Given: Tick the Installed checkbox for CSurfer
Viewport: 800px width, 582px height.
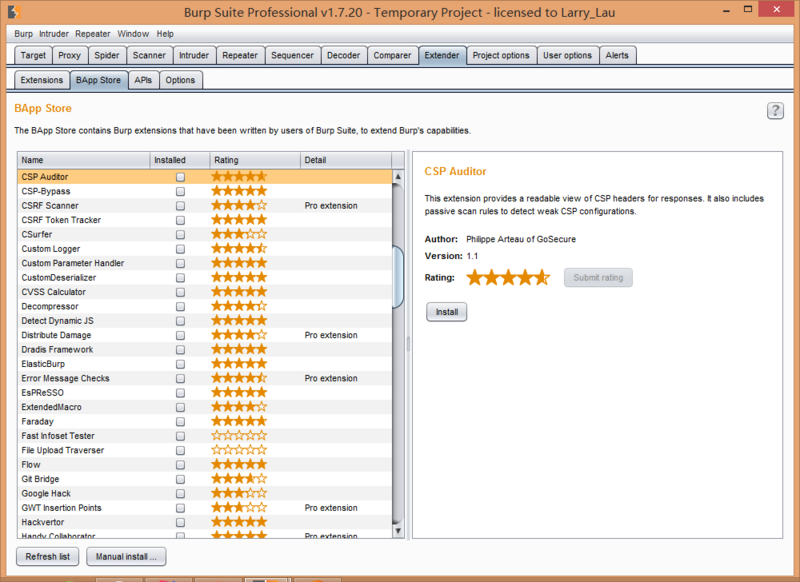Looking at the screenshot, I should (180, 235).
